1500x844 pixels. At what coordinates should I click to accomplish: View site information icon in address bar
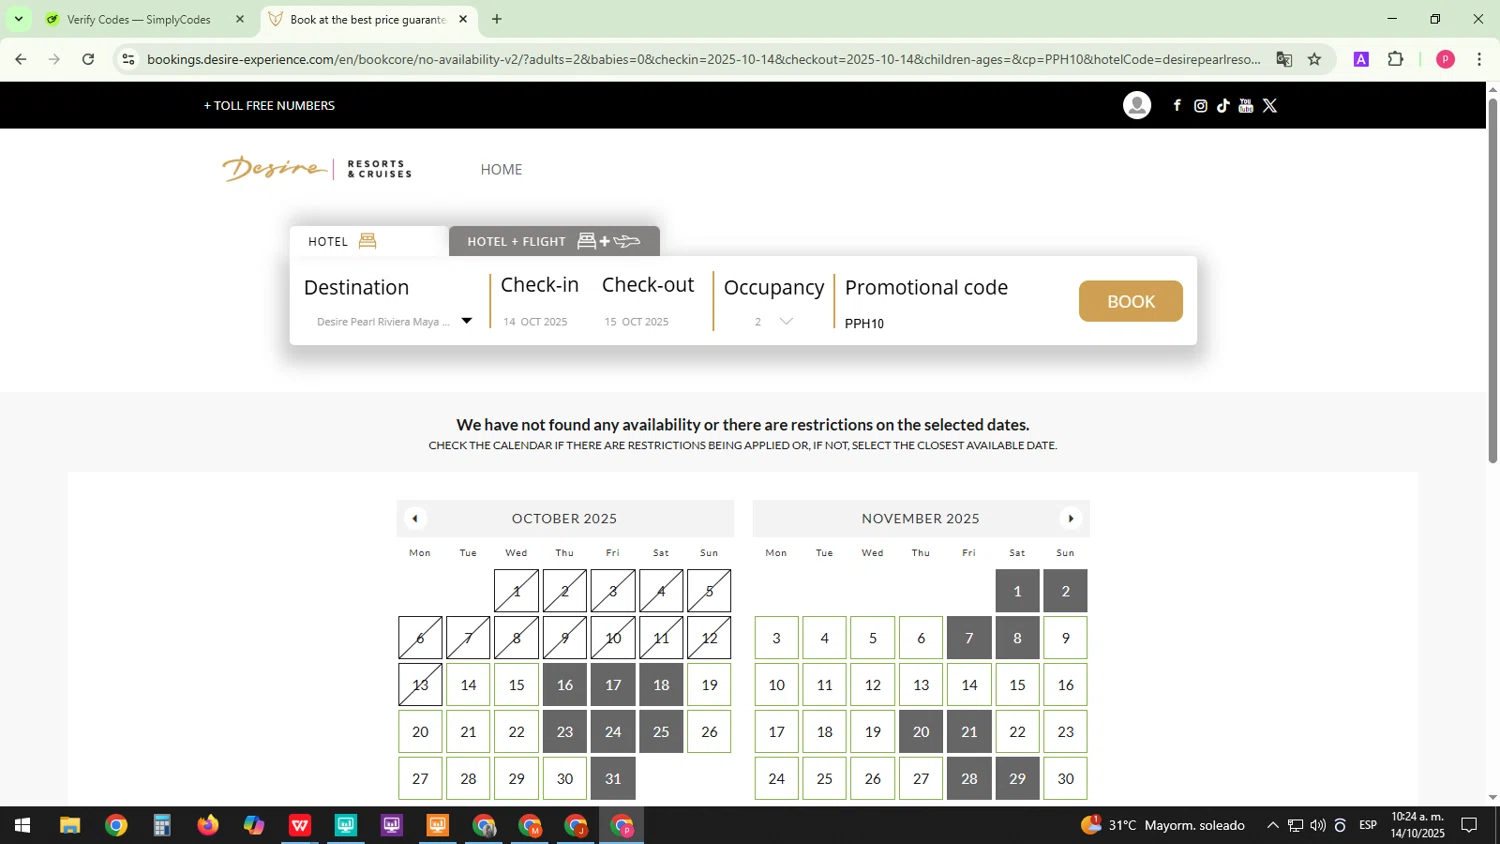pyautogui.click(x=128, y=59)
